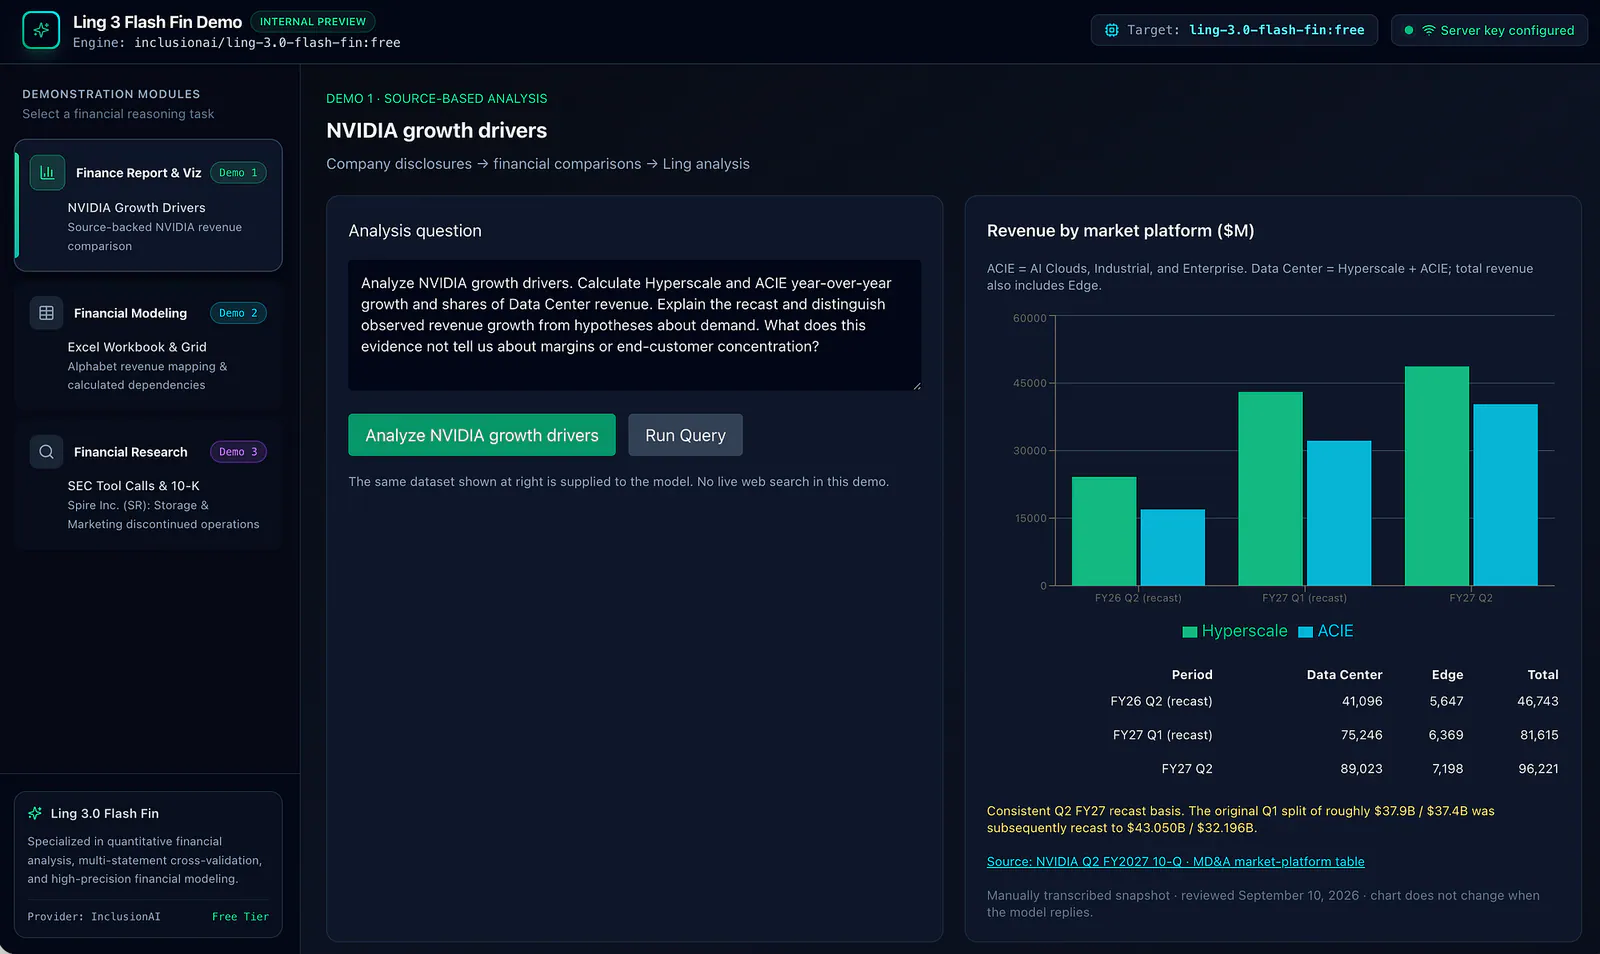Click the Edge value 5,647
This screenshot has width=1600, height=954.
[1446, 701]
